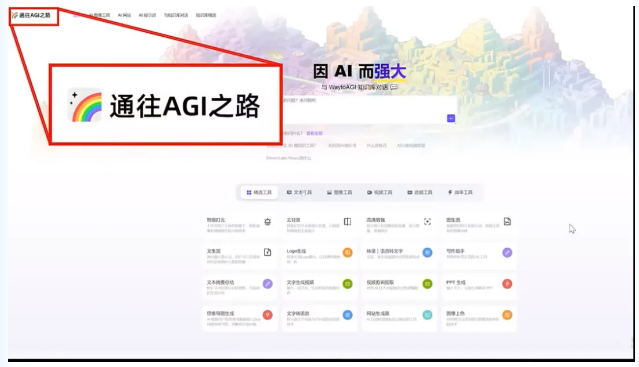Screen dimensions: 639x367
Task: Submit the question with the purple send button
Action: [451, 118]
